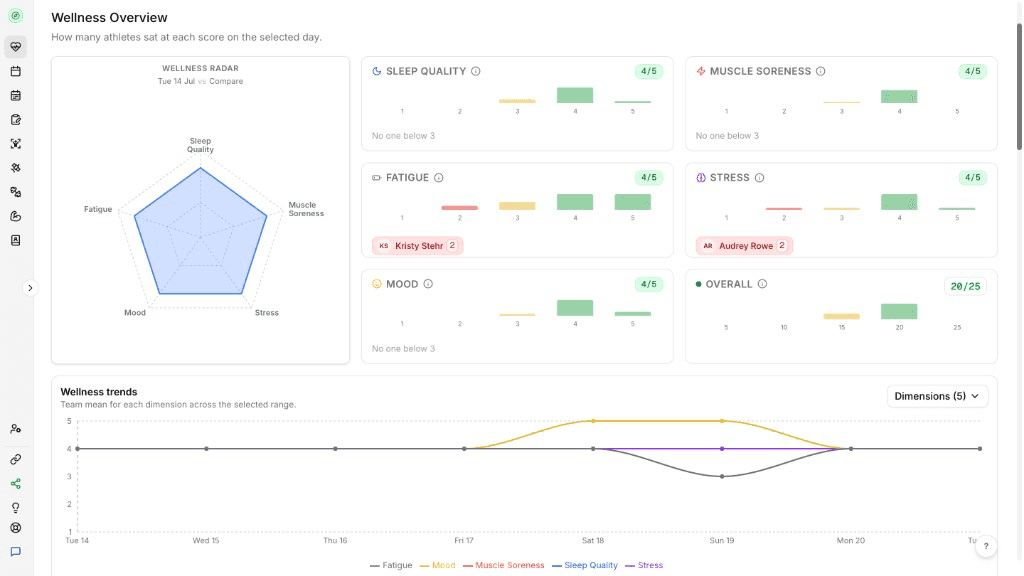Click the Compare link under Wellness Radar
This screenshot has width=1024, height=576.
(226, 82)
